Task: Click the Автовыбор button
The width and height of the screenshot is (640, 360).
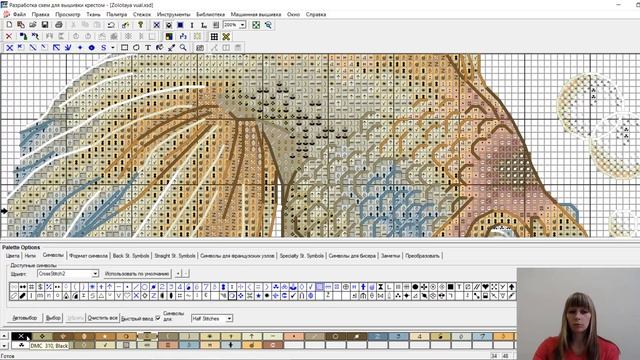Action: 24,318
